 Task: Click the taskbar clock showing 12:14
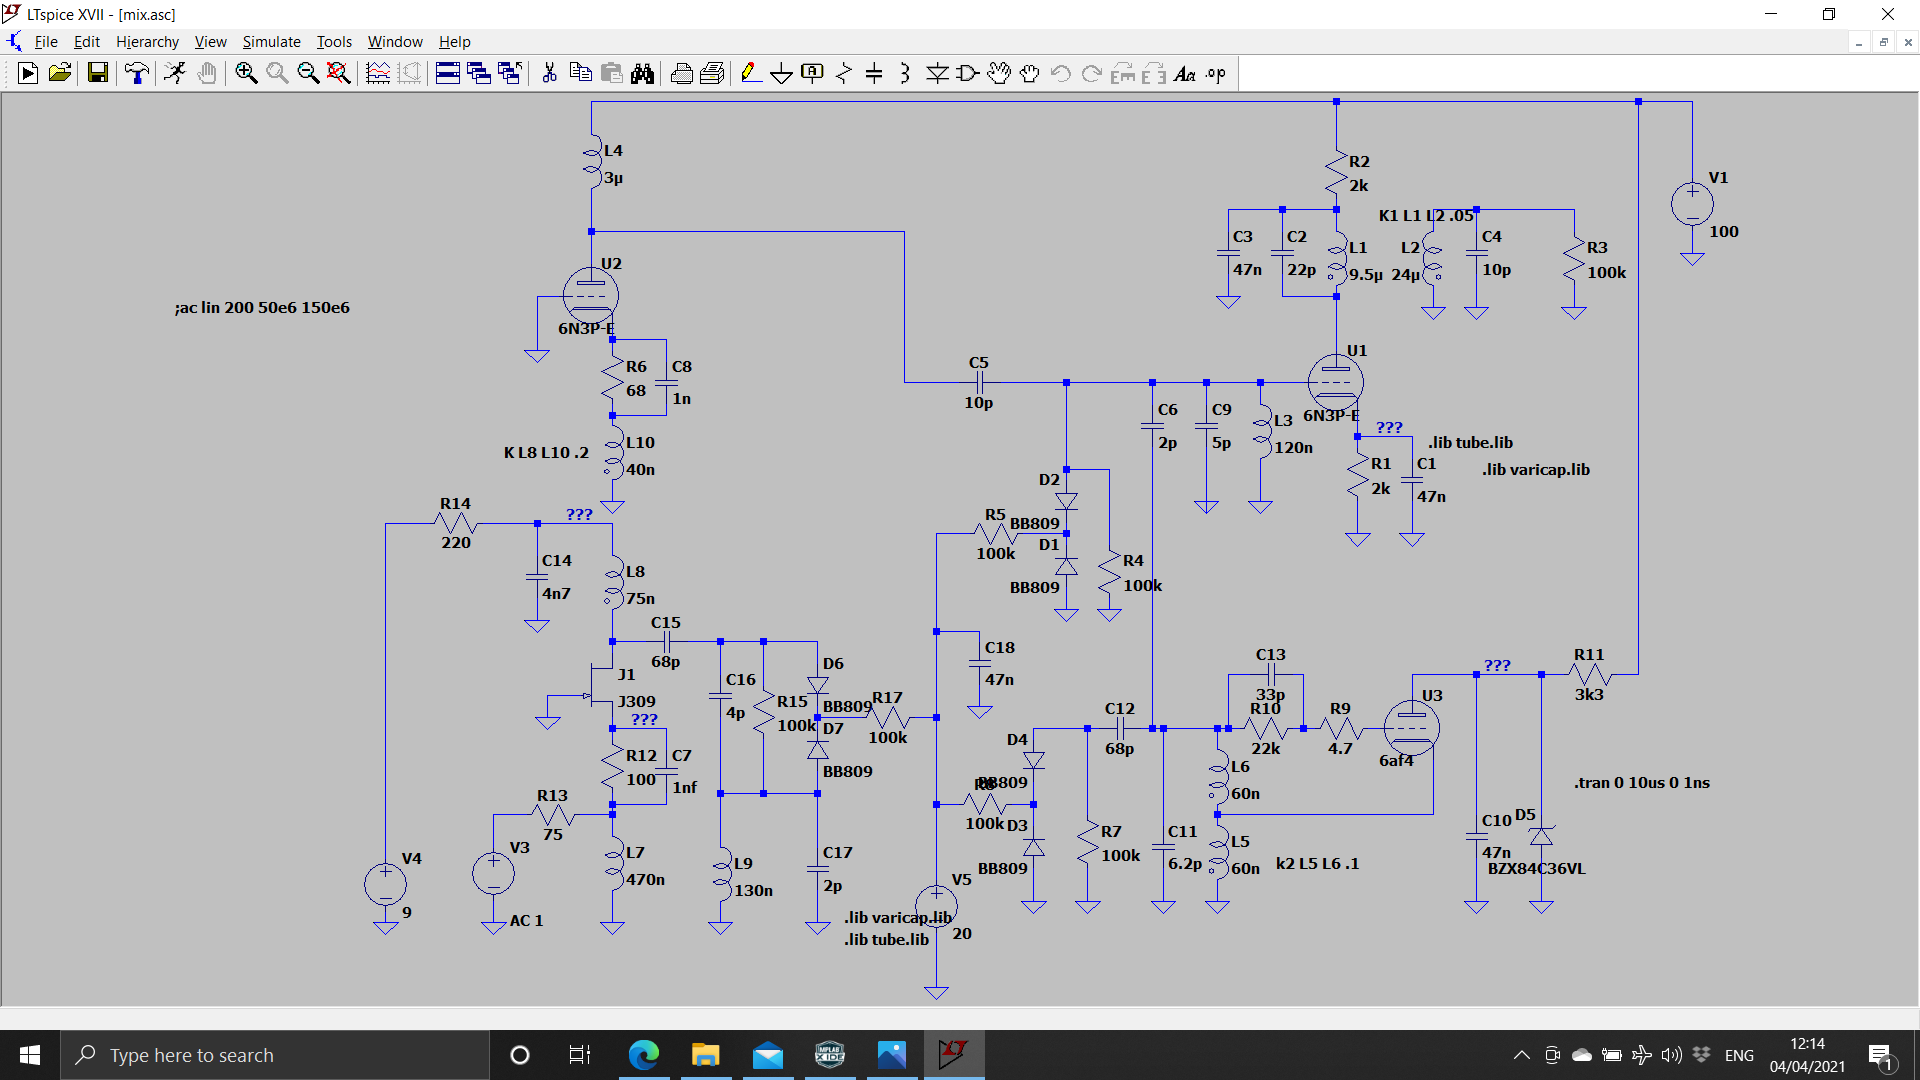(1807, 1055)
